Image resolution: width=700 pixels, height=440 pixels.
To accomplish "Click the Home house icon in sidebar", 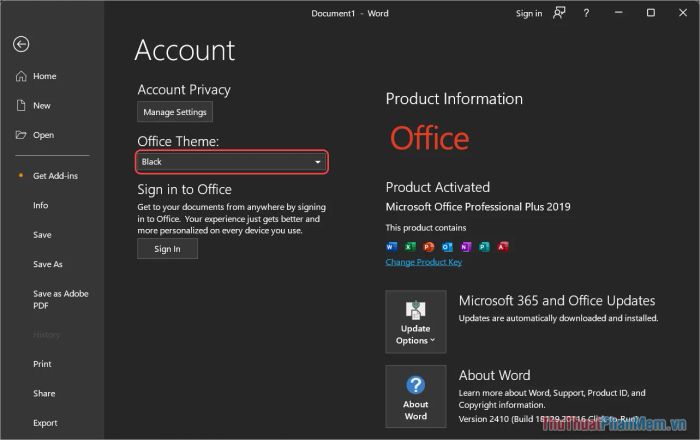I will tap(21, 76).
